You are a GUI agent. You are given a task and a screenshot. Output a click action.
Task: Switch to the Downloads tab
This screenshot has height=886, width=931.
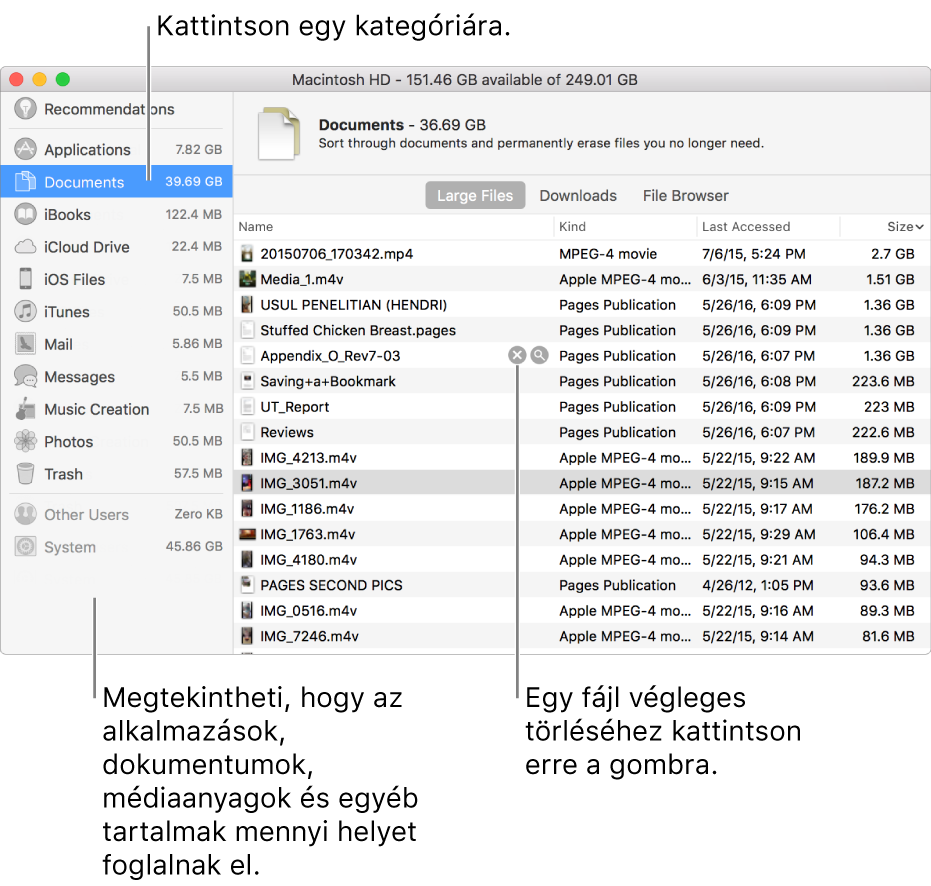(x=578, y=195)
